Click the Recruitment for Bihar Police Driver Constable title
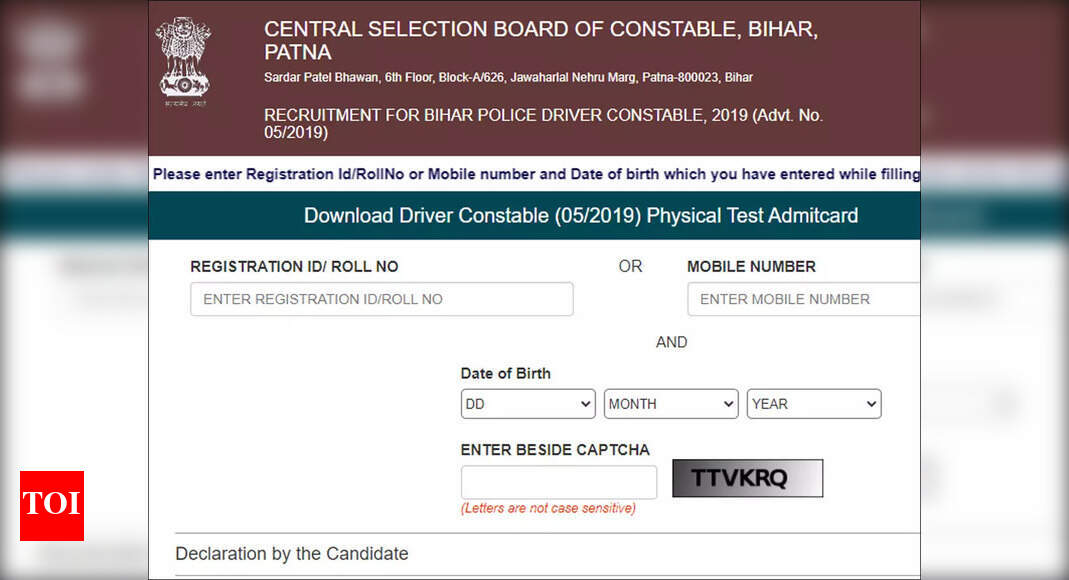 pos(543,123)
